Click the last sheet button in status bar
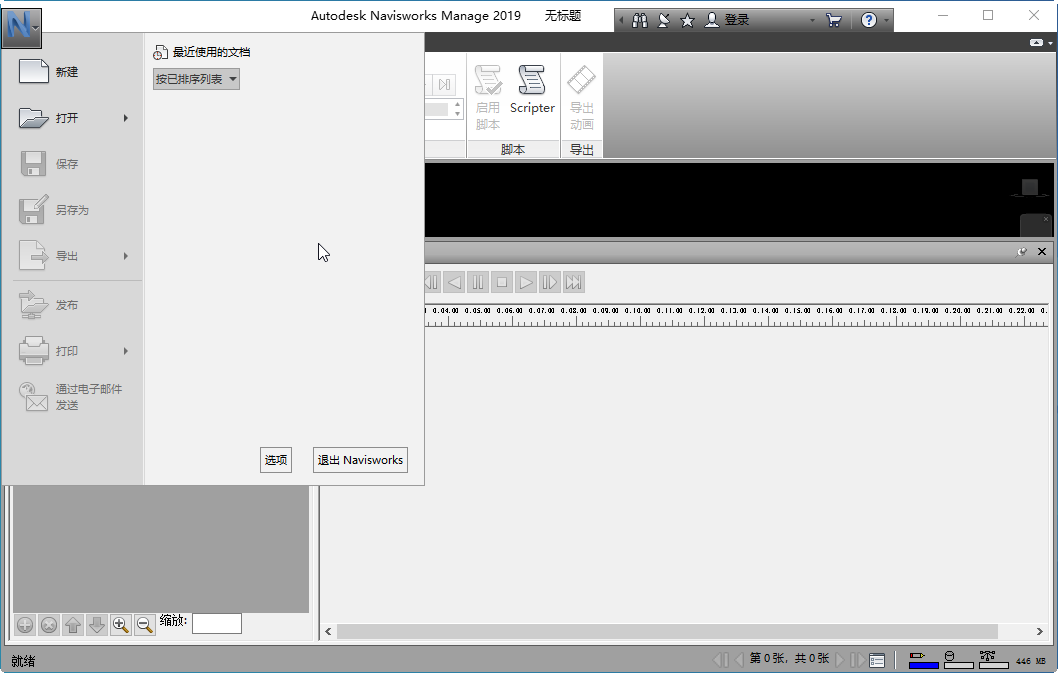1058x673 pixels. 858,659
